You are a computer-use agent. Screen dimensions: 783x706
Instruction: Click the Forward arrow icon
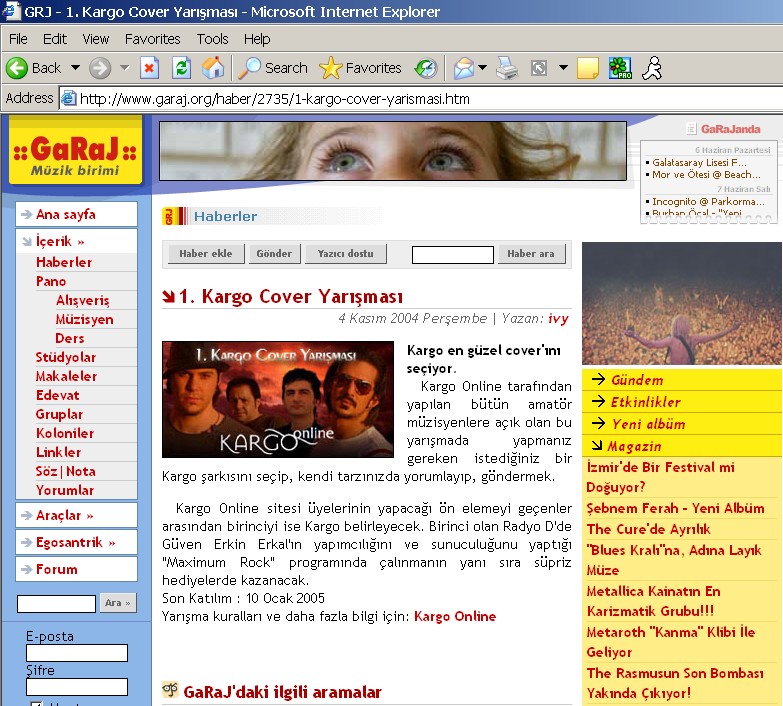point(99,68)
